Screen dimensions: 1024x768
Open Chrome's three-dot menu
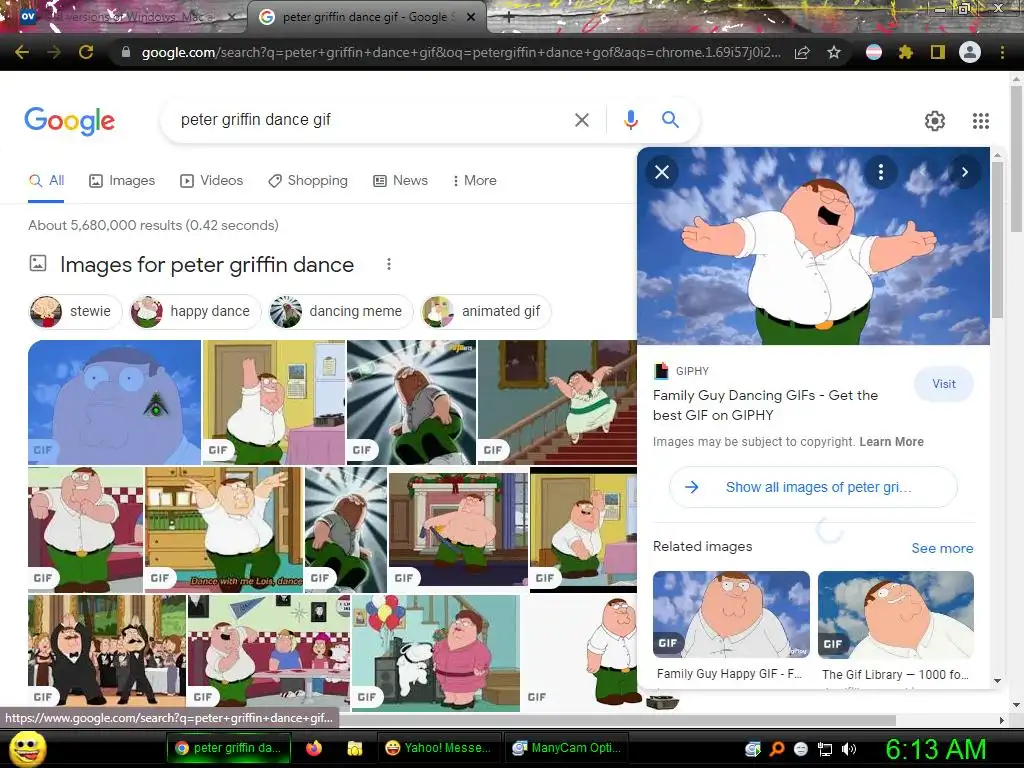click(1002, 52)
